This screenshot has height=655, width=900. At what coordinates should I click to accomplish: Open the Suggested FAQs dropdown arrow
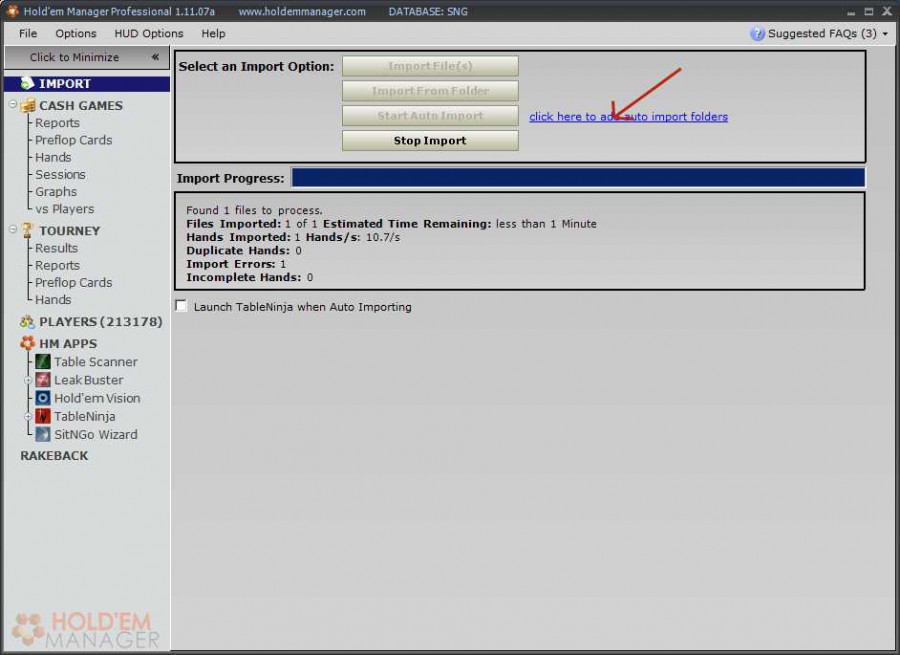(885, 34)
